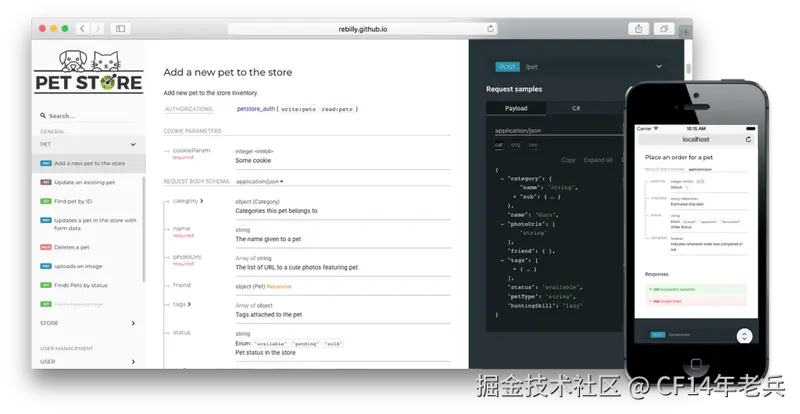800x414 pixels.
Task: Go forward with the Safari forward arrow
Action: (x=98, y=29)
